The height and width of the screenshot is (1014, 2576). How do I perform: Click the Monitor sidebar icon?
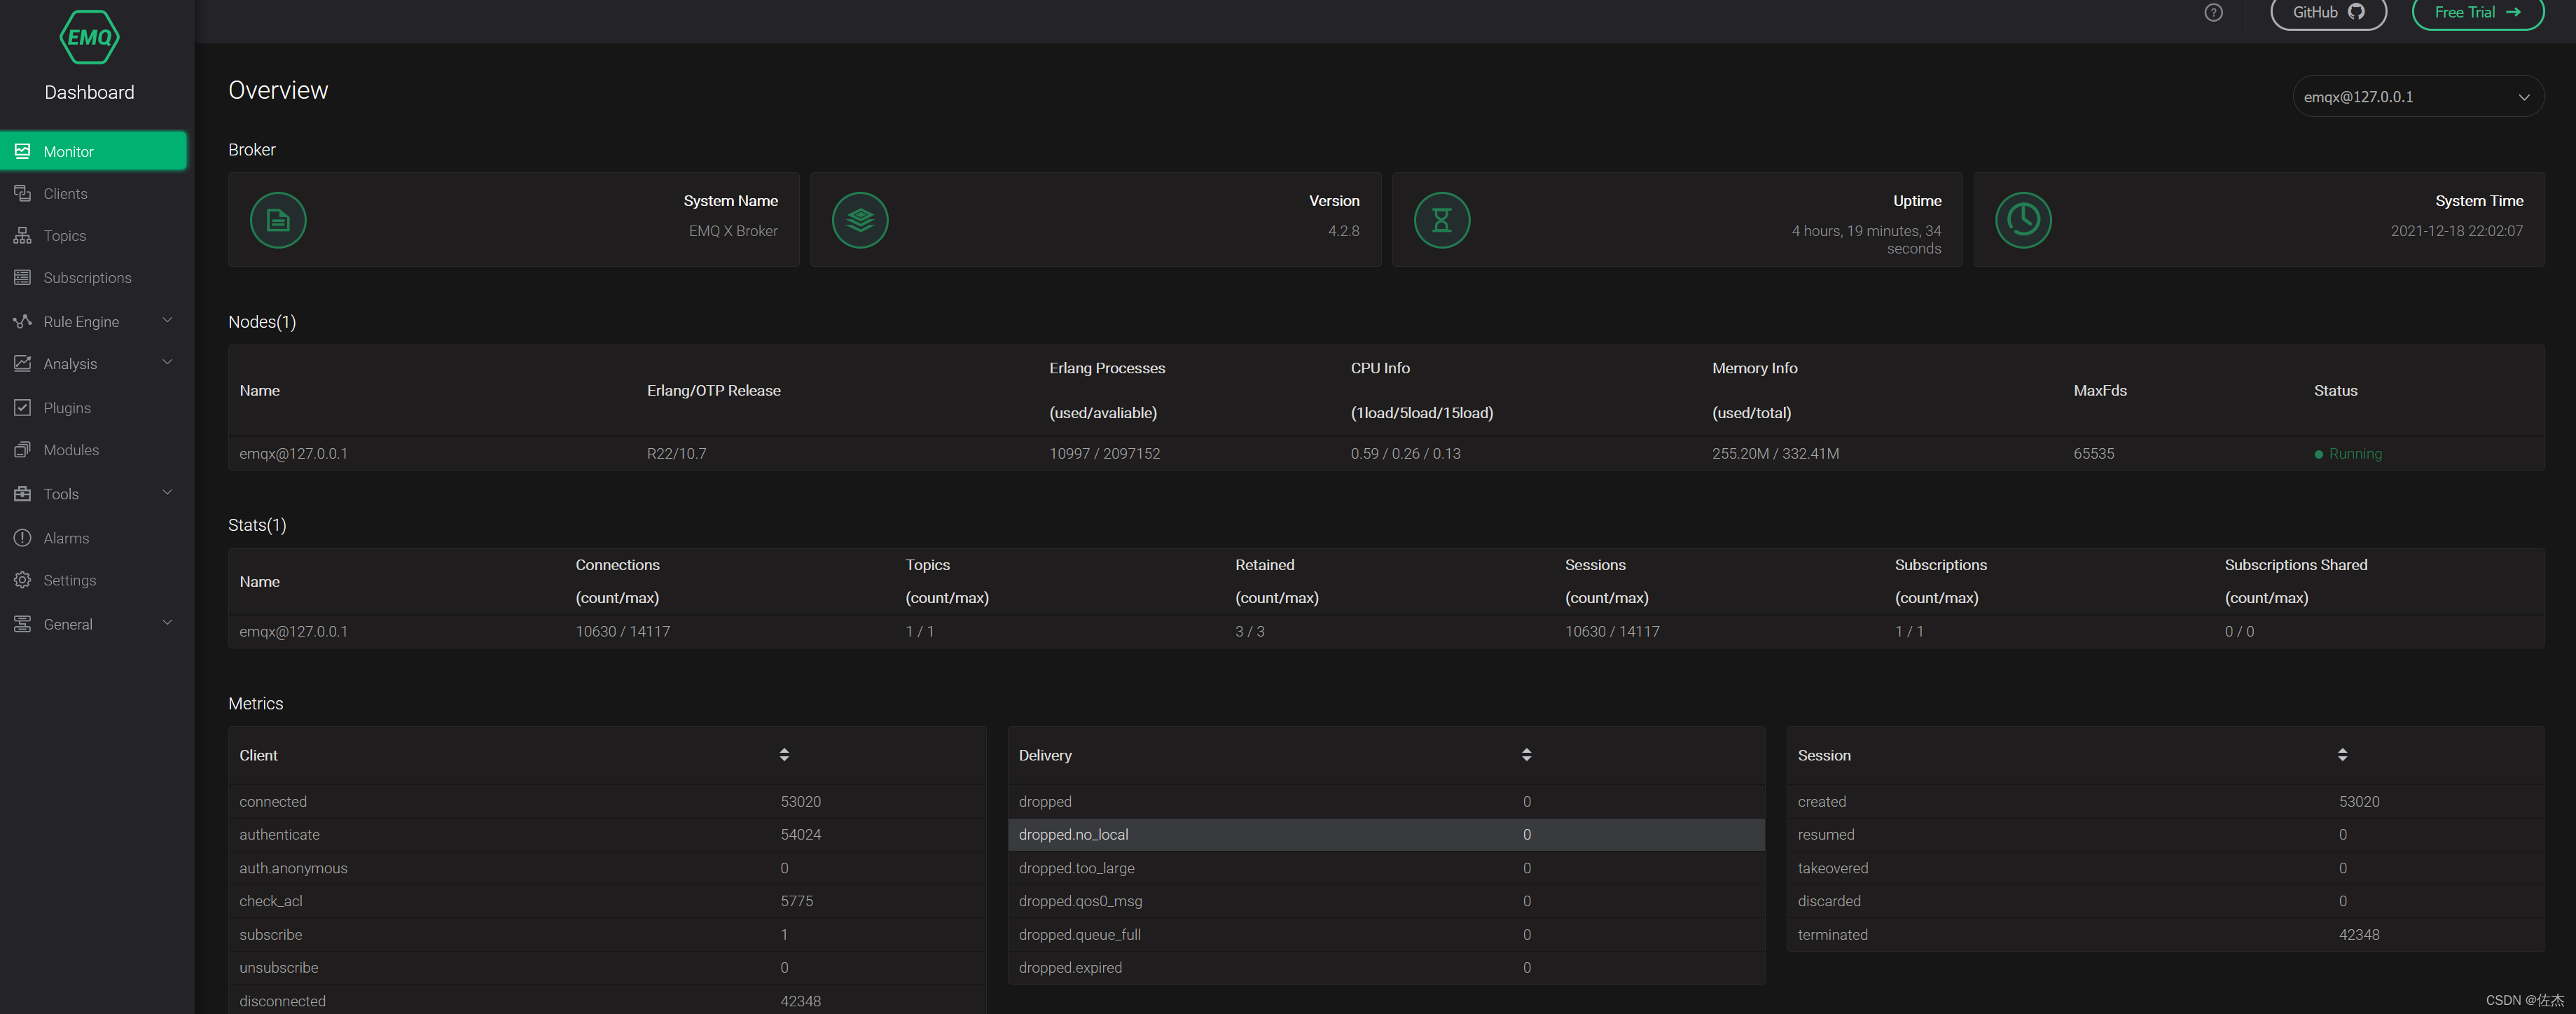(22, 151)
